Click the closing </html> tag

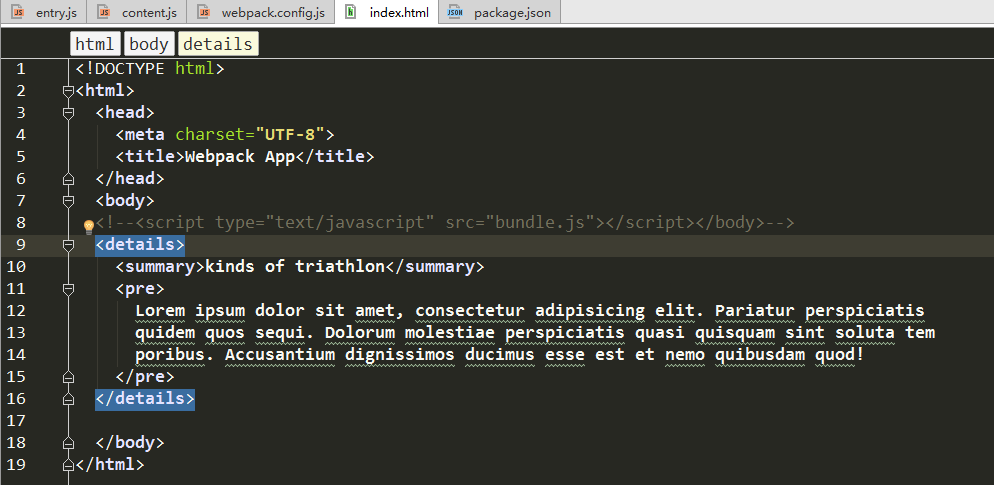pos(110,465)
